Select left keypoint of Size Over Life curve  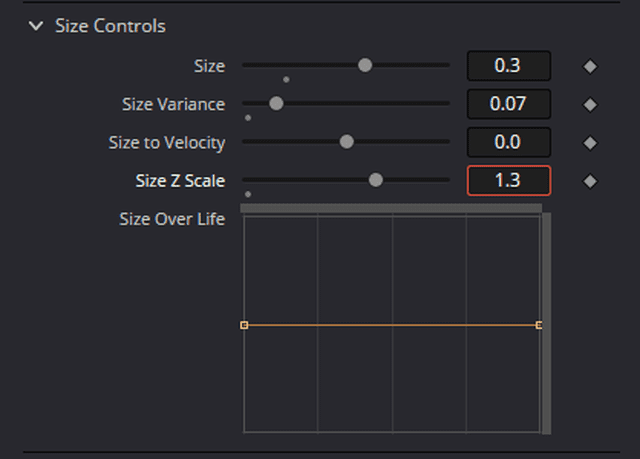pyautogui.click(x=244, y=325)
